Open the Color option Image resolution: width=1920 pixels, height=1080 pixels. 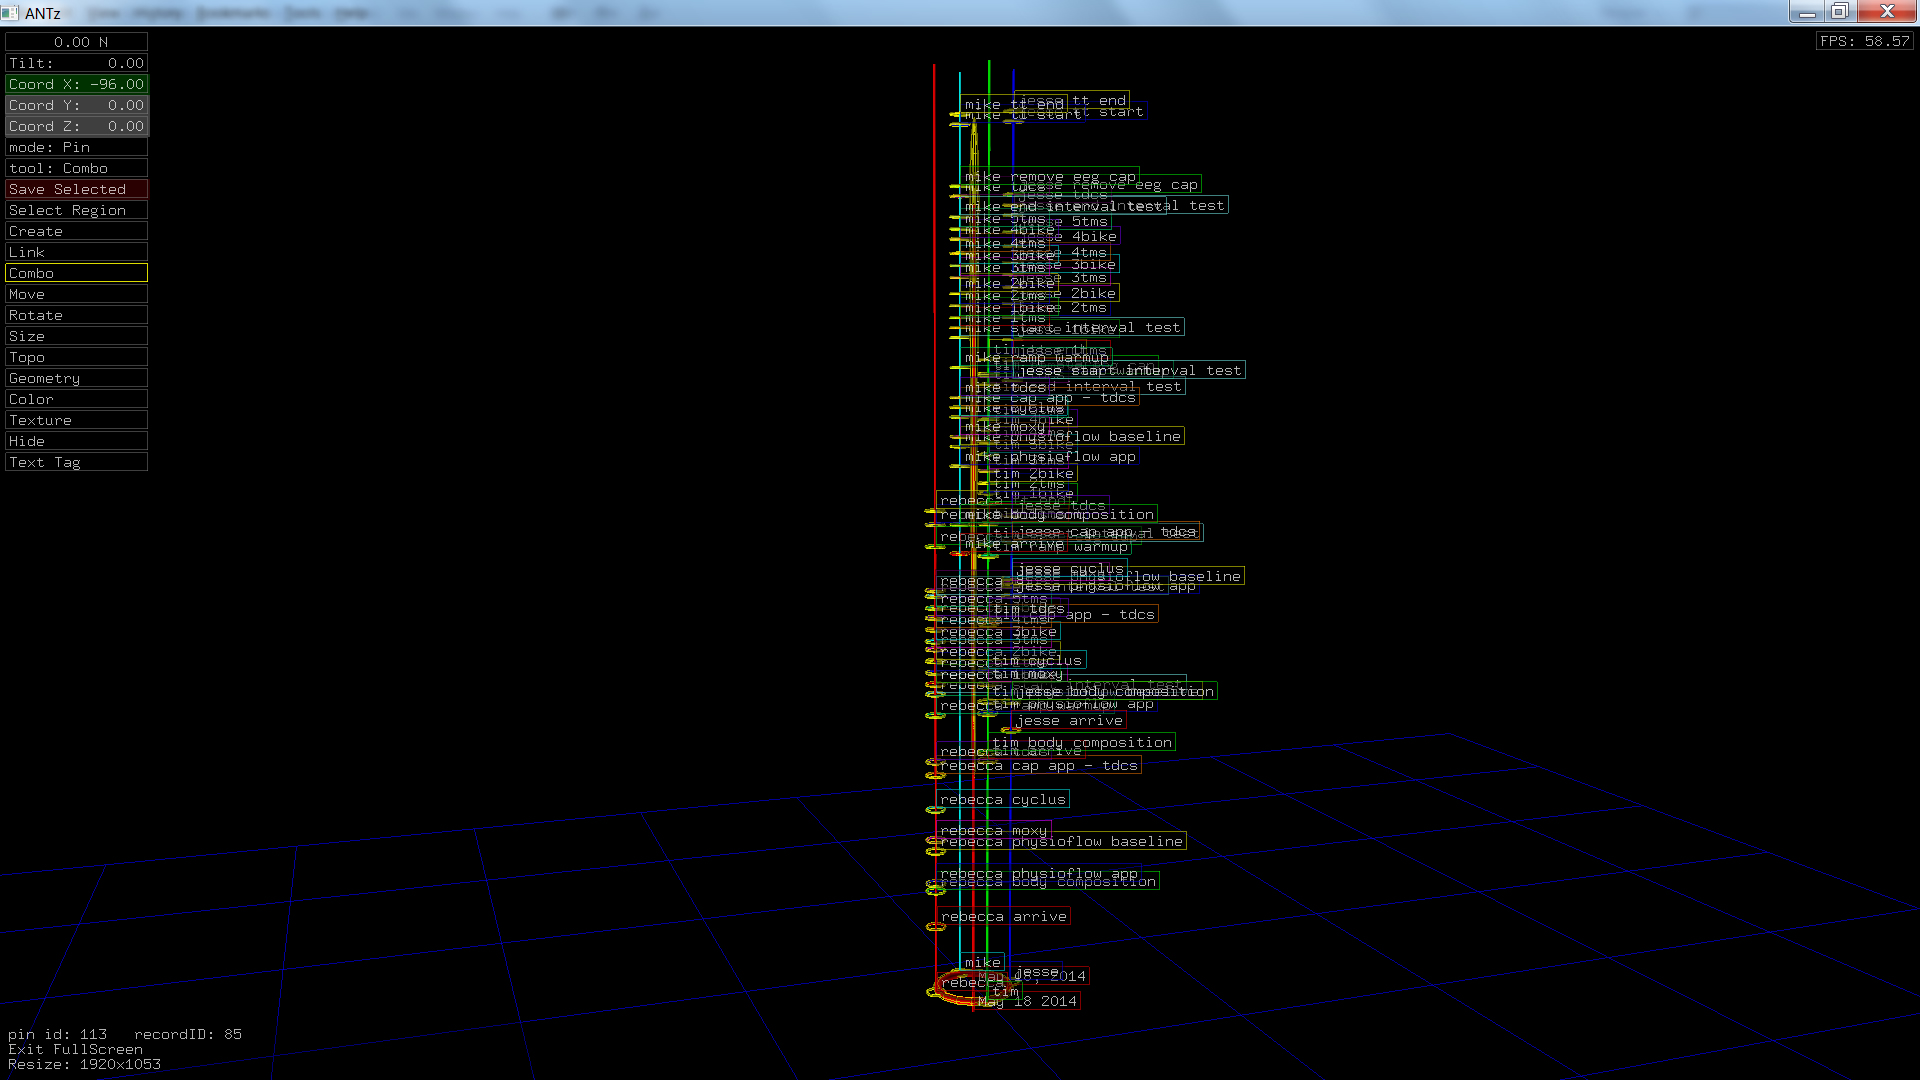tap(76, 399)
